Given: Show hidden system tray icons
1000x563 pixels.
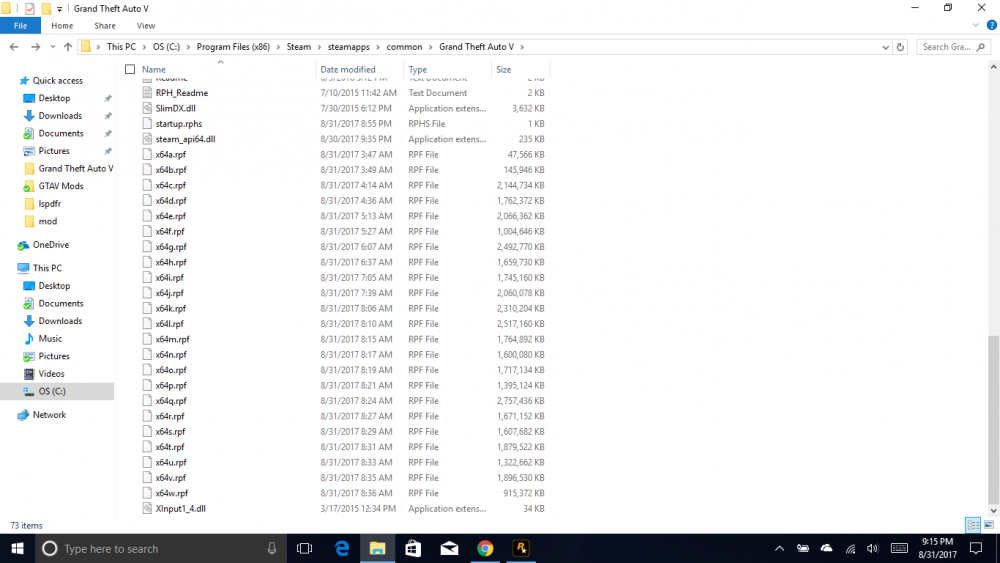Looking at the screenshot, I should coord(779,548).
